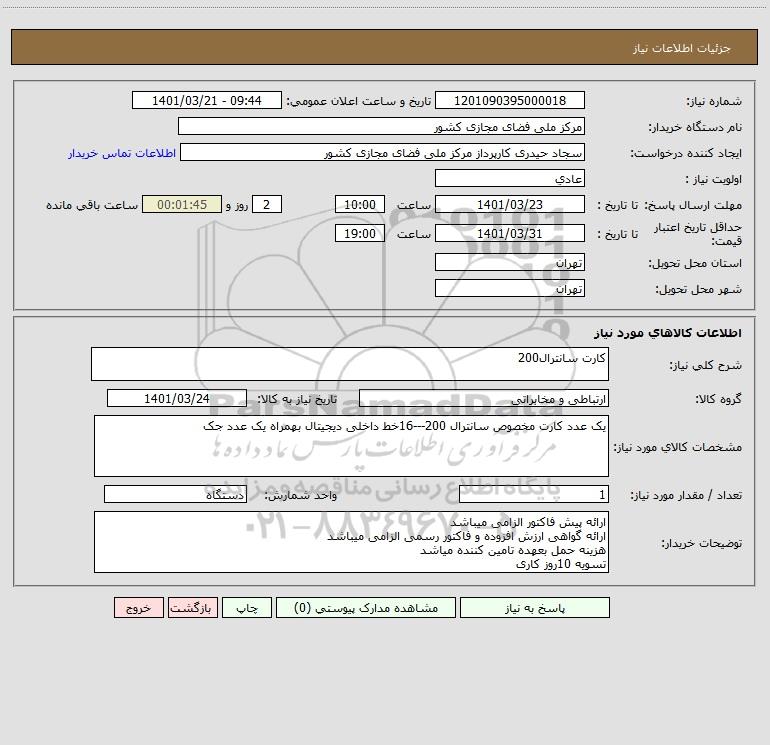Click label شهر محل تحویل

click(x=699, y=289)
